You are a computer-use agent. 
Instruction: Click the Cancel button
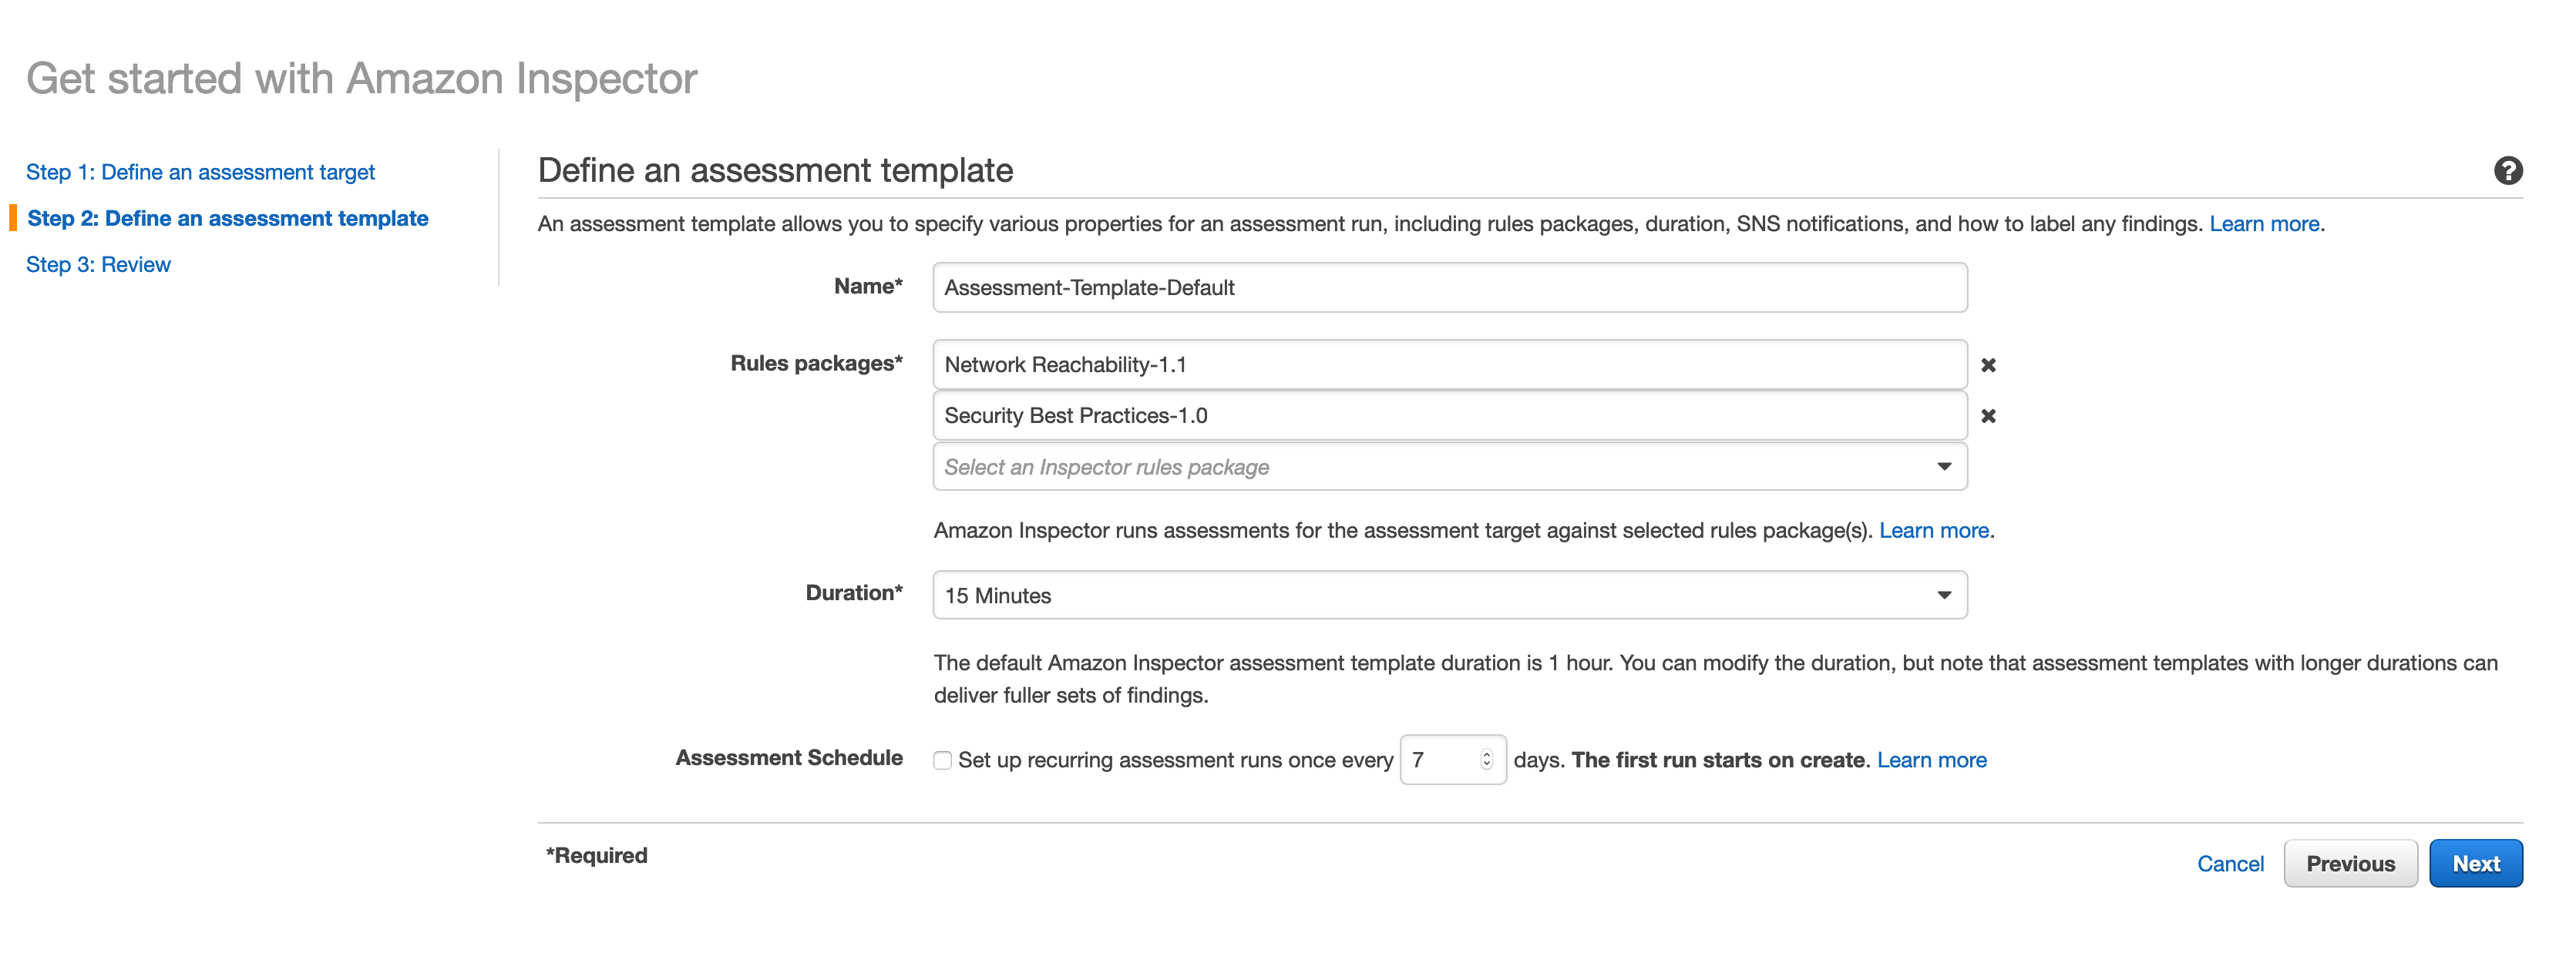point(2229,862)
